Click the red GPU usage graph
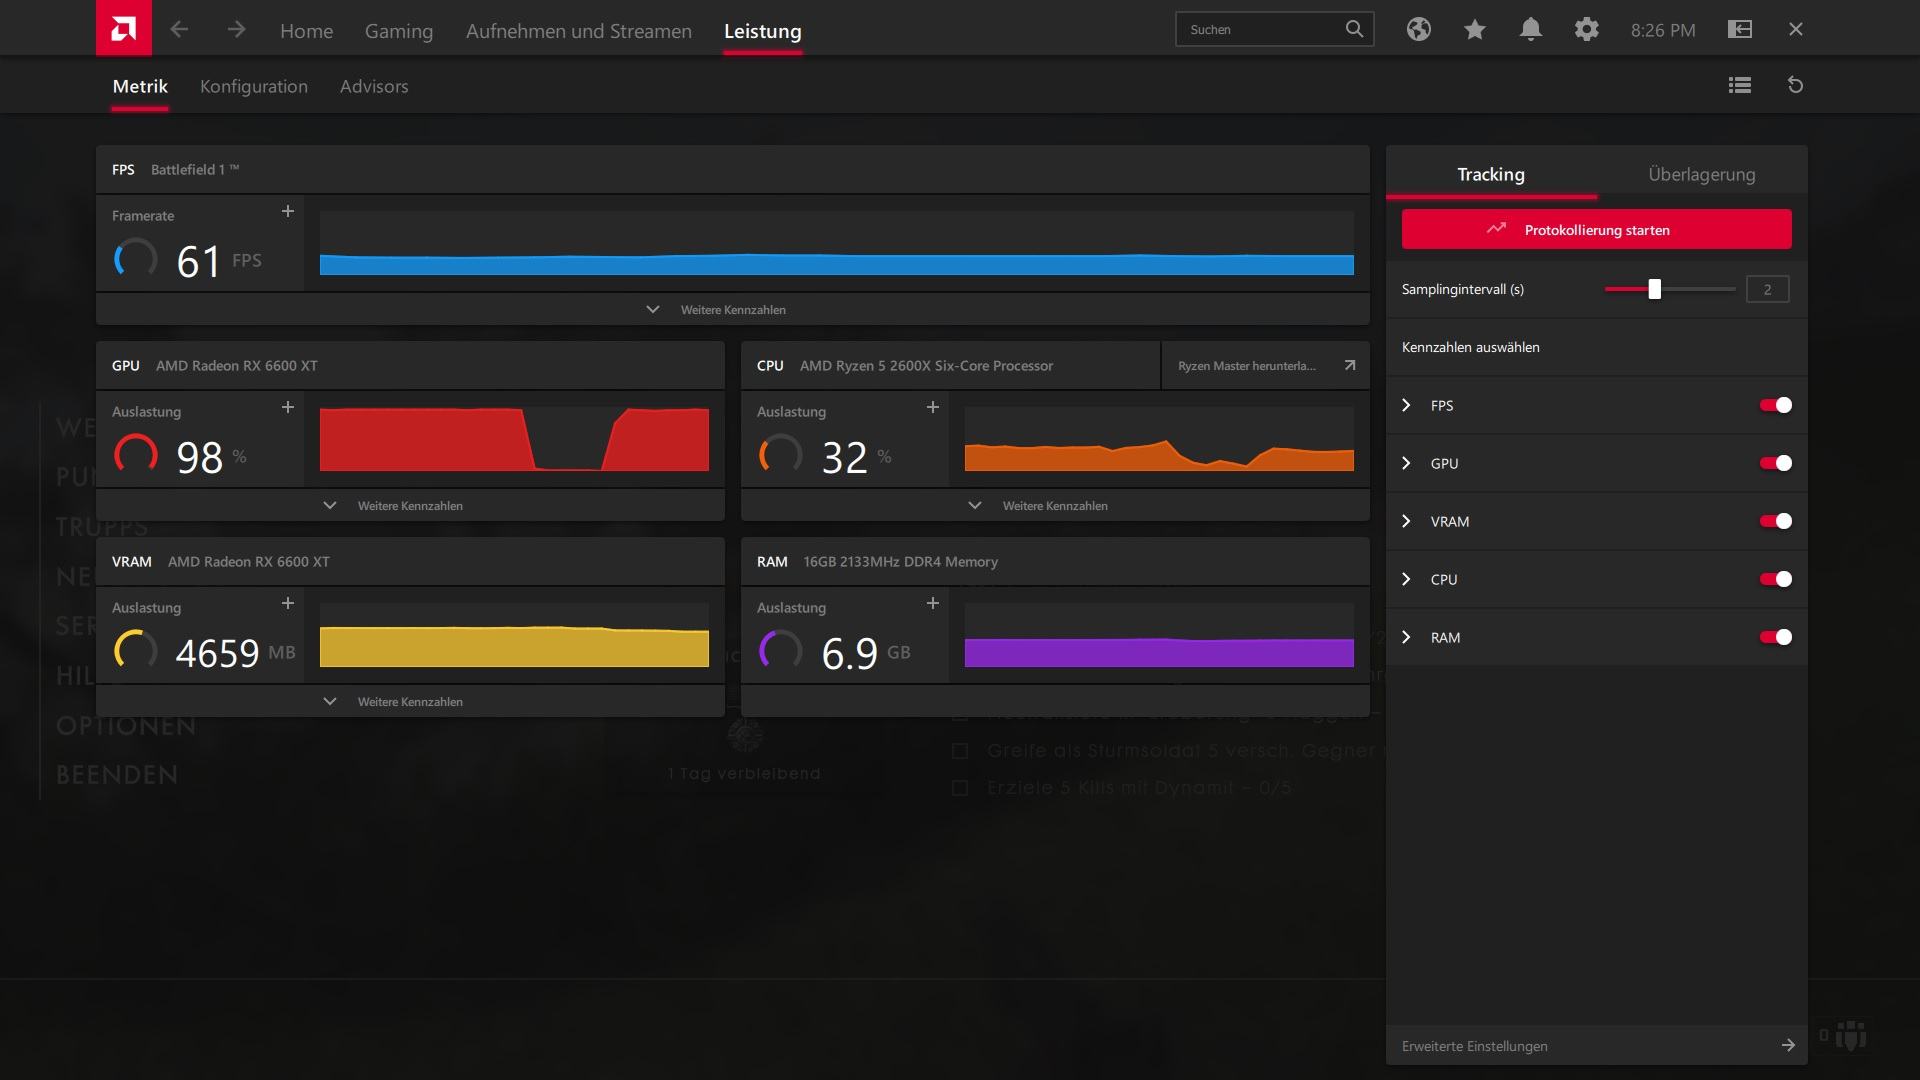This screenshot has width=1920, height=1080. click(x=514, y=439)
